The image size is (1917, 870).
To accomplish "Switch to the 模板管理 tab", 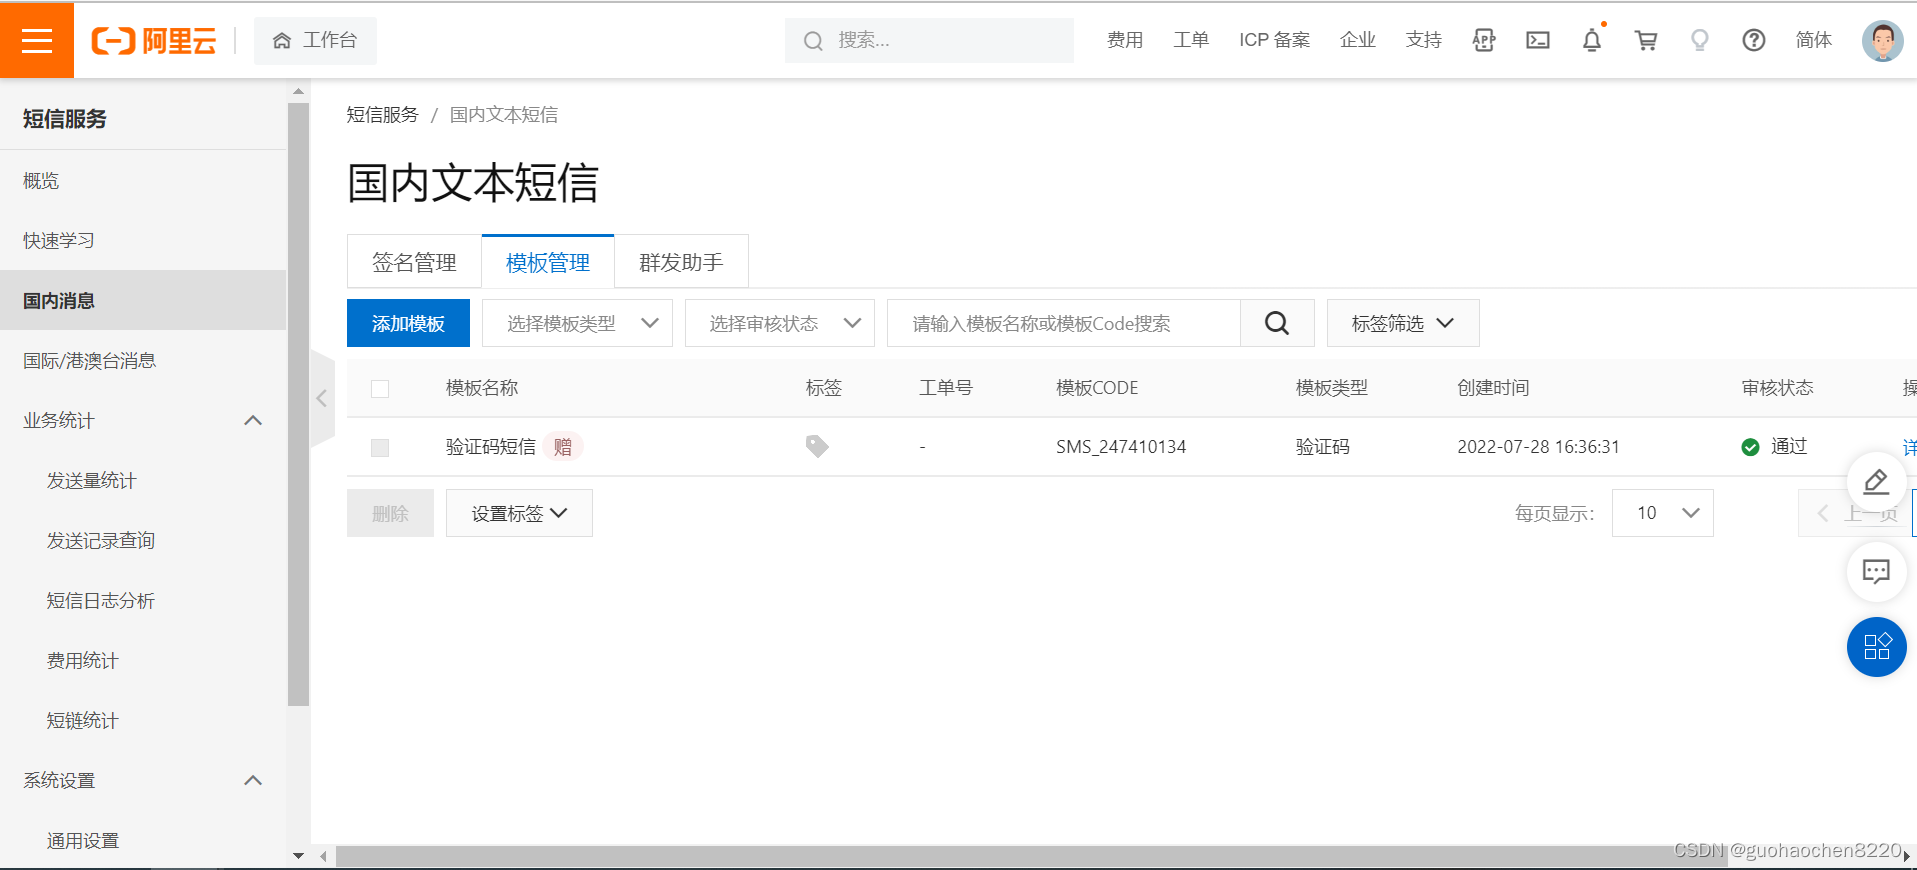I will tap(548, 262).
